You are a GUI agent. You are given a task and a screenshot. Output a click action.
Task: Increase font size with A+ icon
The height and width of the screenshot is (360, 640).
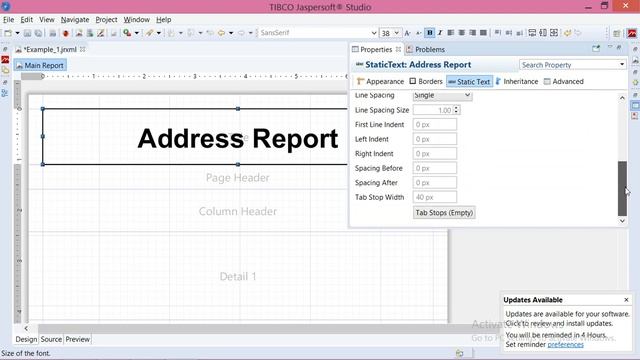[407, 33]
